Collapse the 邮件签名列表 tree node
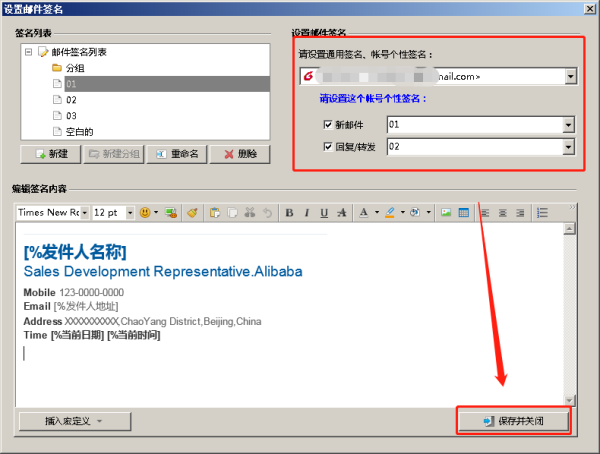 [28, 52]
